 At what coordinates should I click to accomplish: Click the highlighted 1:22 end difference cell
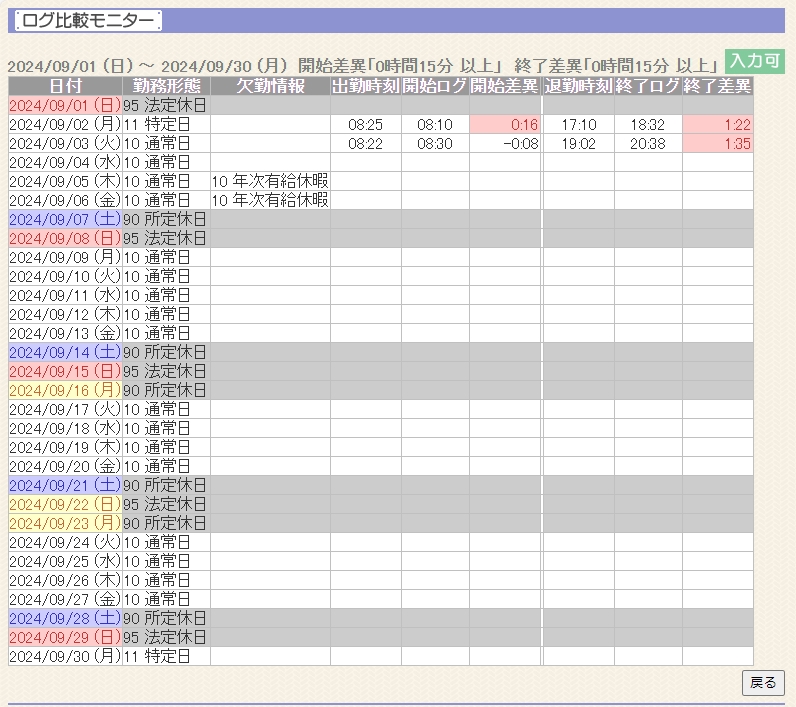click(x=717, y=125)
